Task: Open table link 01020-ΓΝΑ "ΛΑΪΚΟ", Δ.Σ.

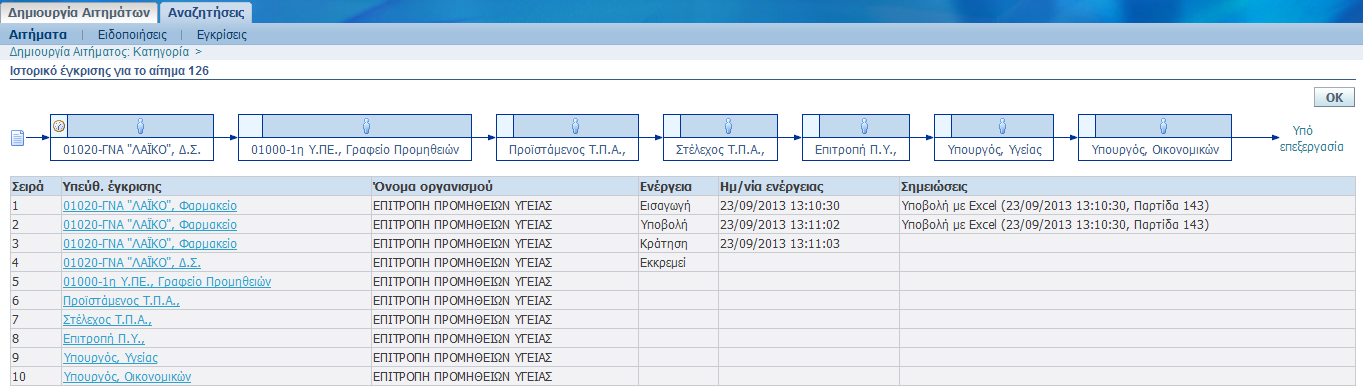Action: pos(132,263)
